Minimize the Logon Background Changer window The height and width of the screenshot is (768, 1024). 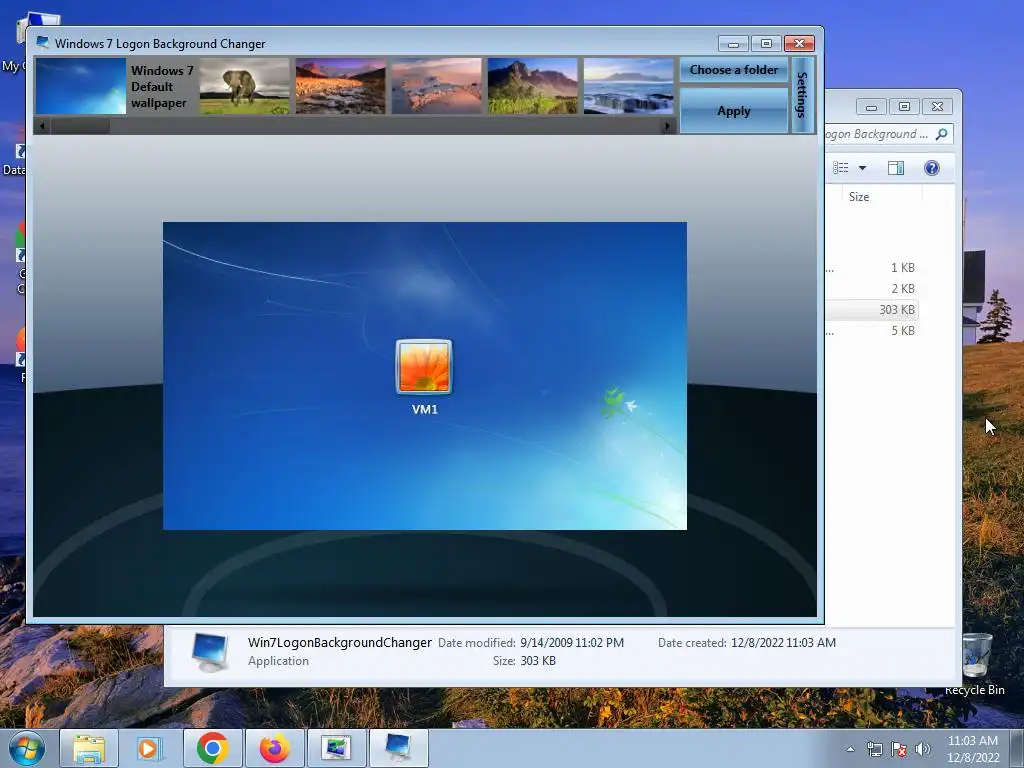(733, 44)
